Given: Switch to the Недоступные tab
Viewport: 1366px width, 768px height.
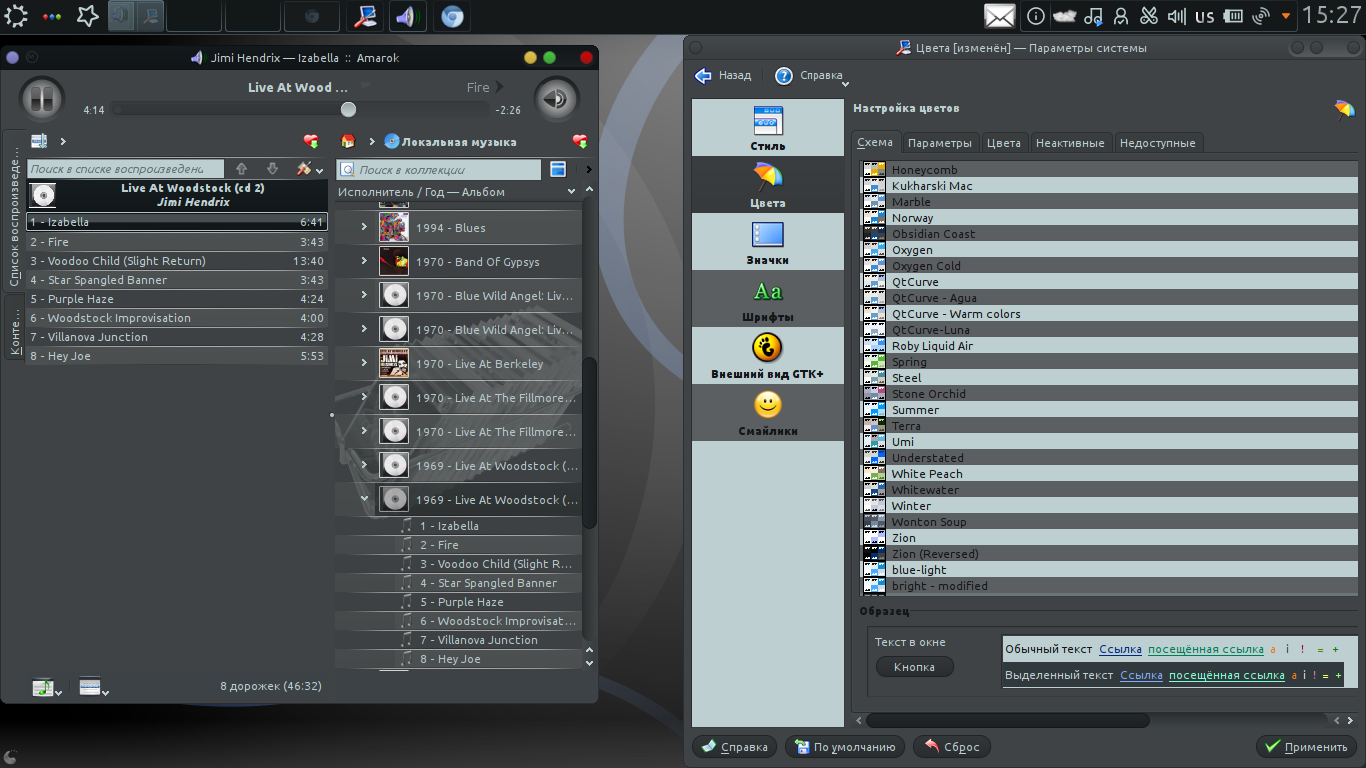Looking at the screenshot, I should [x=1157, y=143].
